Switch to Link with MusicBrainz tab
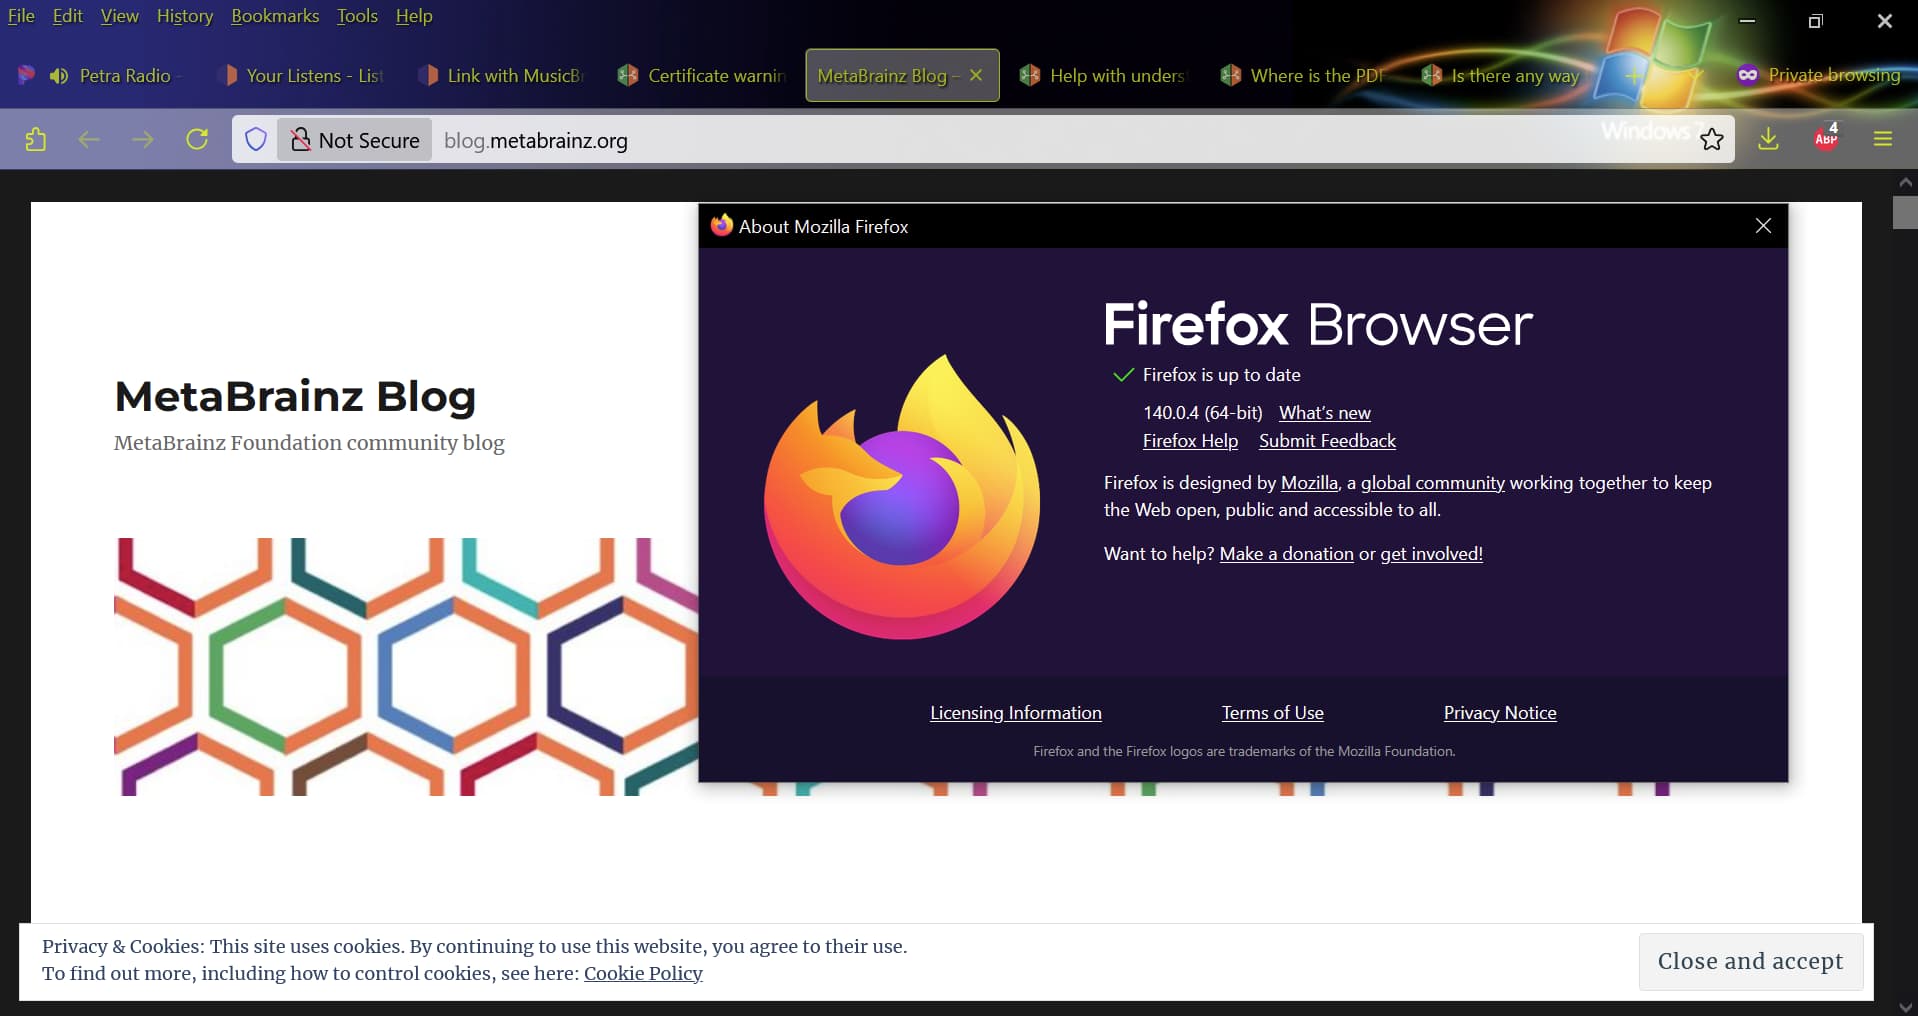1918x1016 pixels. pos(503,75)
